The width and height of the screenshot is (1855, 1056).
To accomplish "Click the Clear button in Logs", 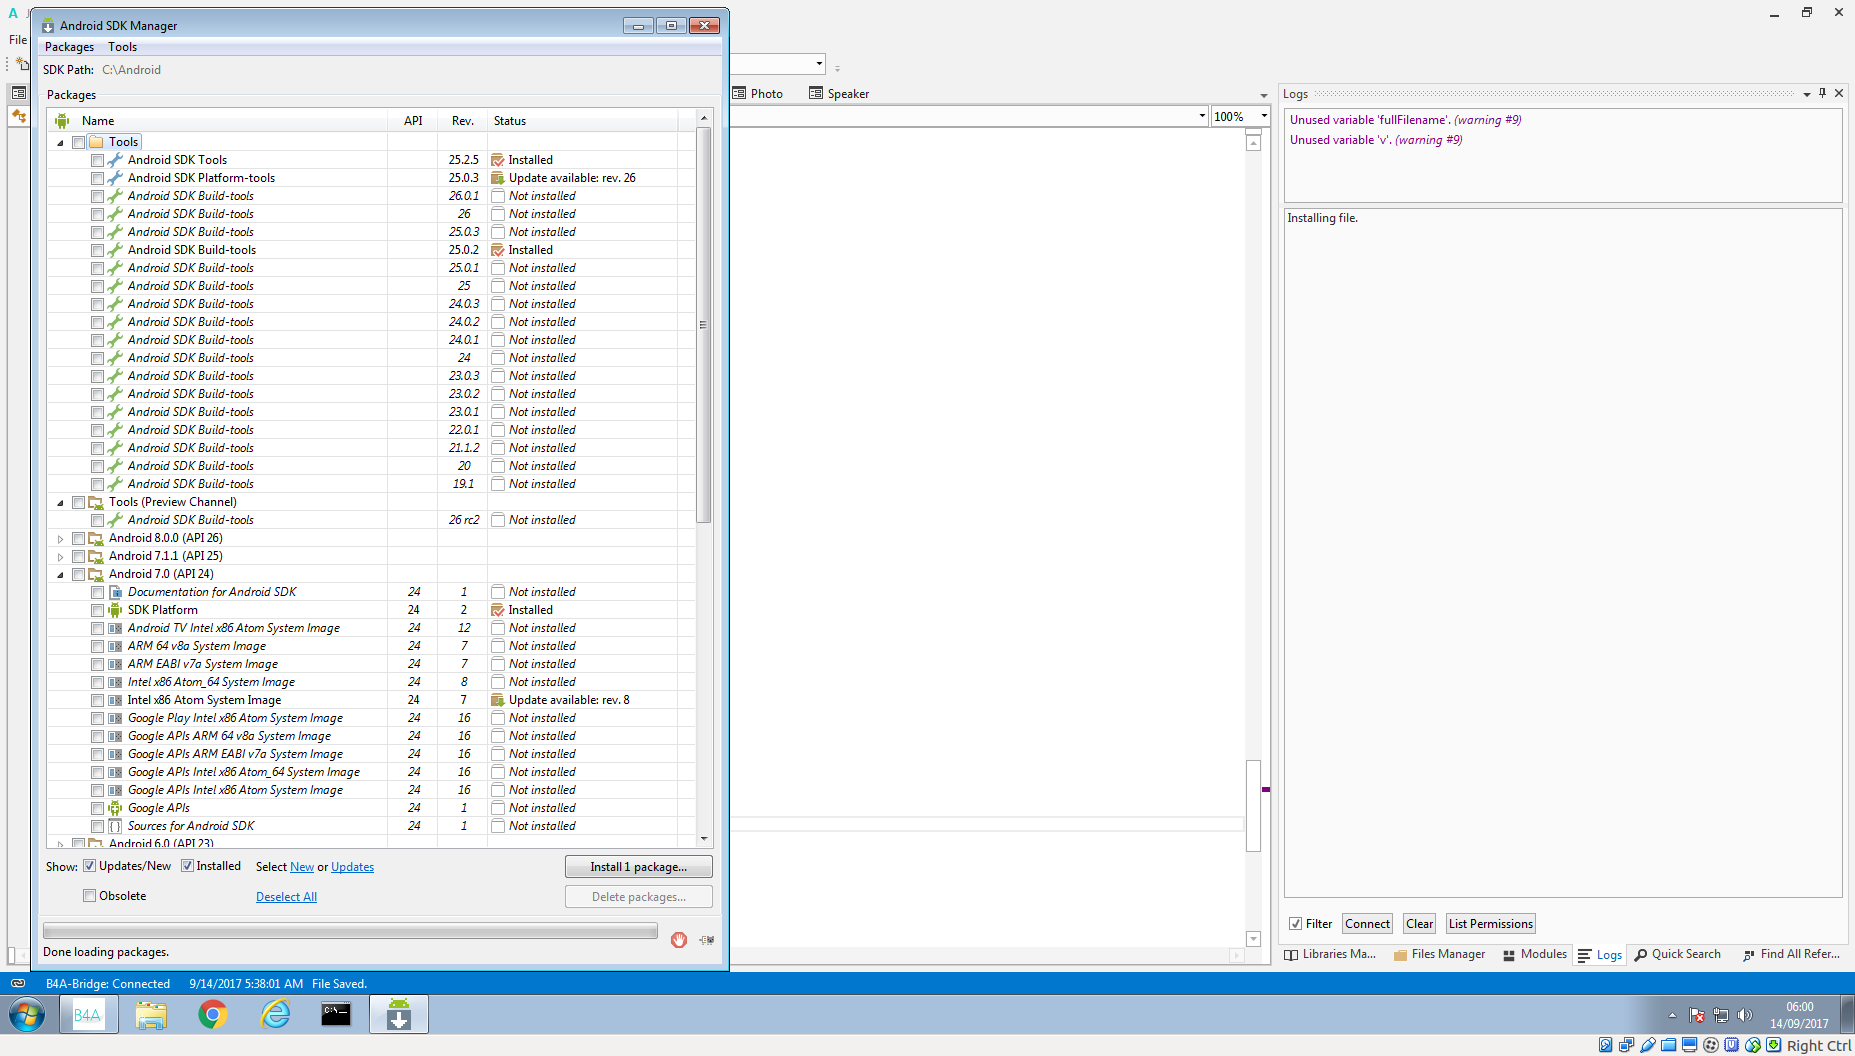I will coord(1419,924).
